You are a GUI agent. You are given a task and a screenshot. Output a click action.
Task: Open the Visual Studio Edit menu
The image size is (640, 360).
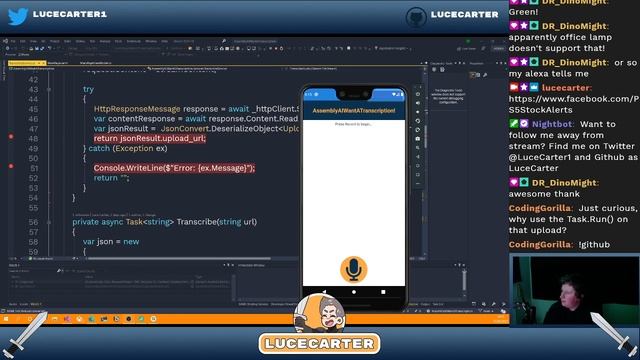22,41
